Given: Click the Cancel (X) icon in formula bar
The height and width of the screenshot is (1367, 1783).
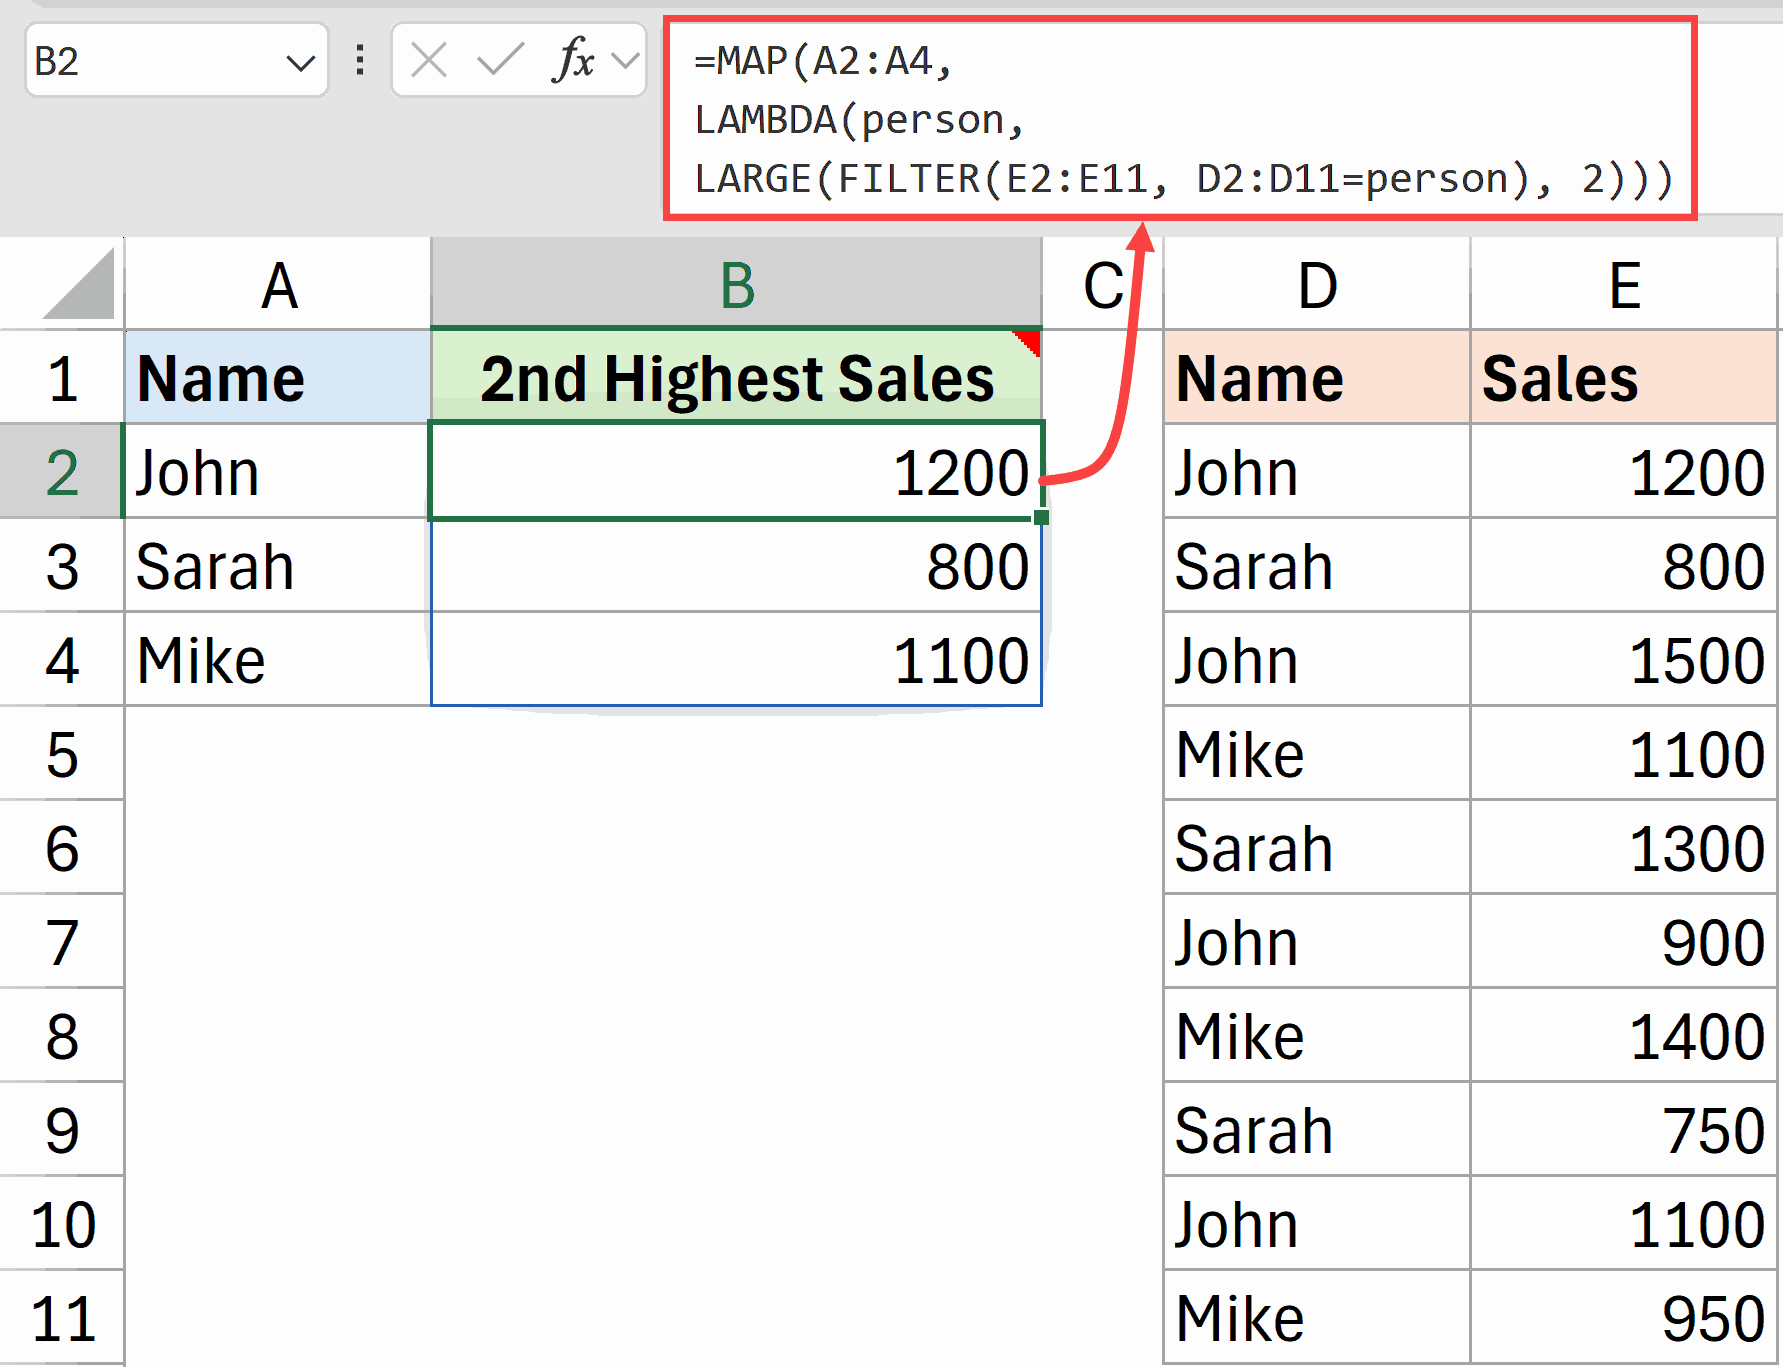Looking at the screenshot, I should pyautogui.click(x=428, y=61).
